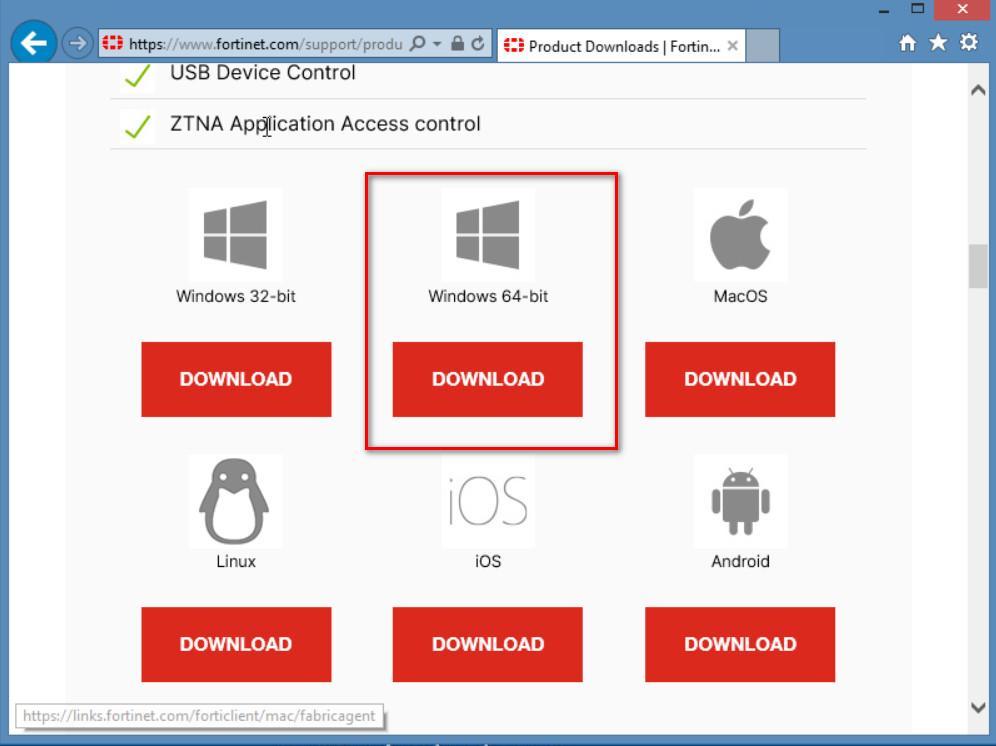
Task: Download the Linux installer
Action: (236, 644)
